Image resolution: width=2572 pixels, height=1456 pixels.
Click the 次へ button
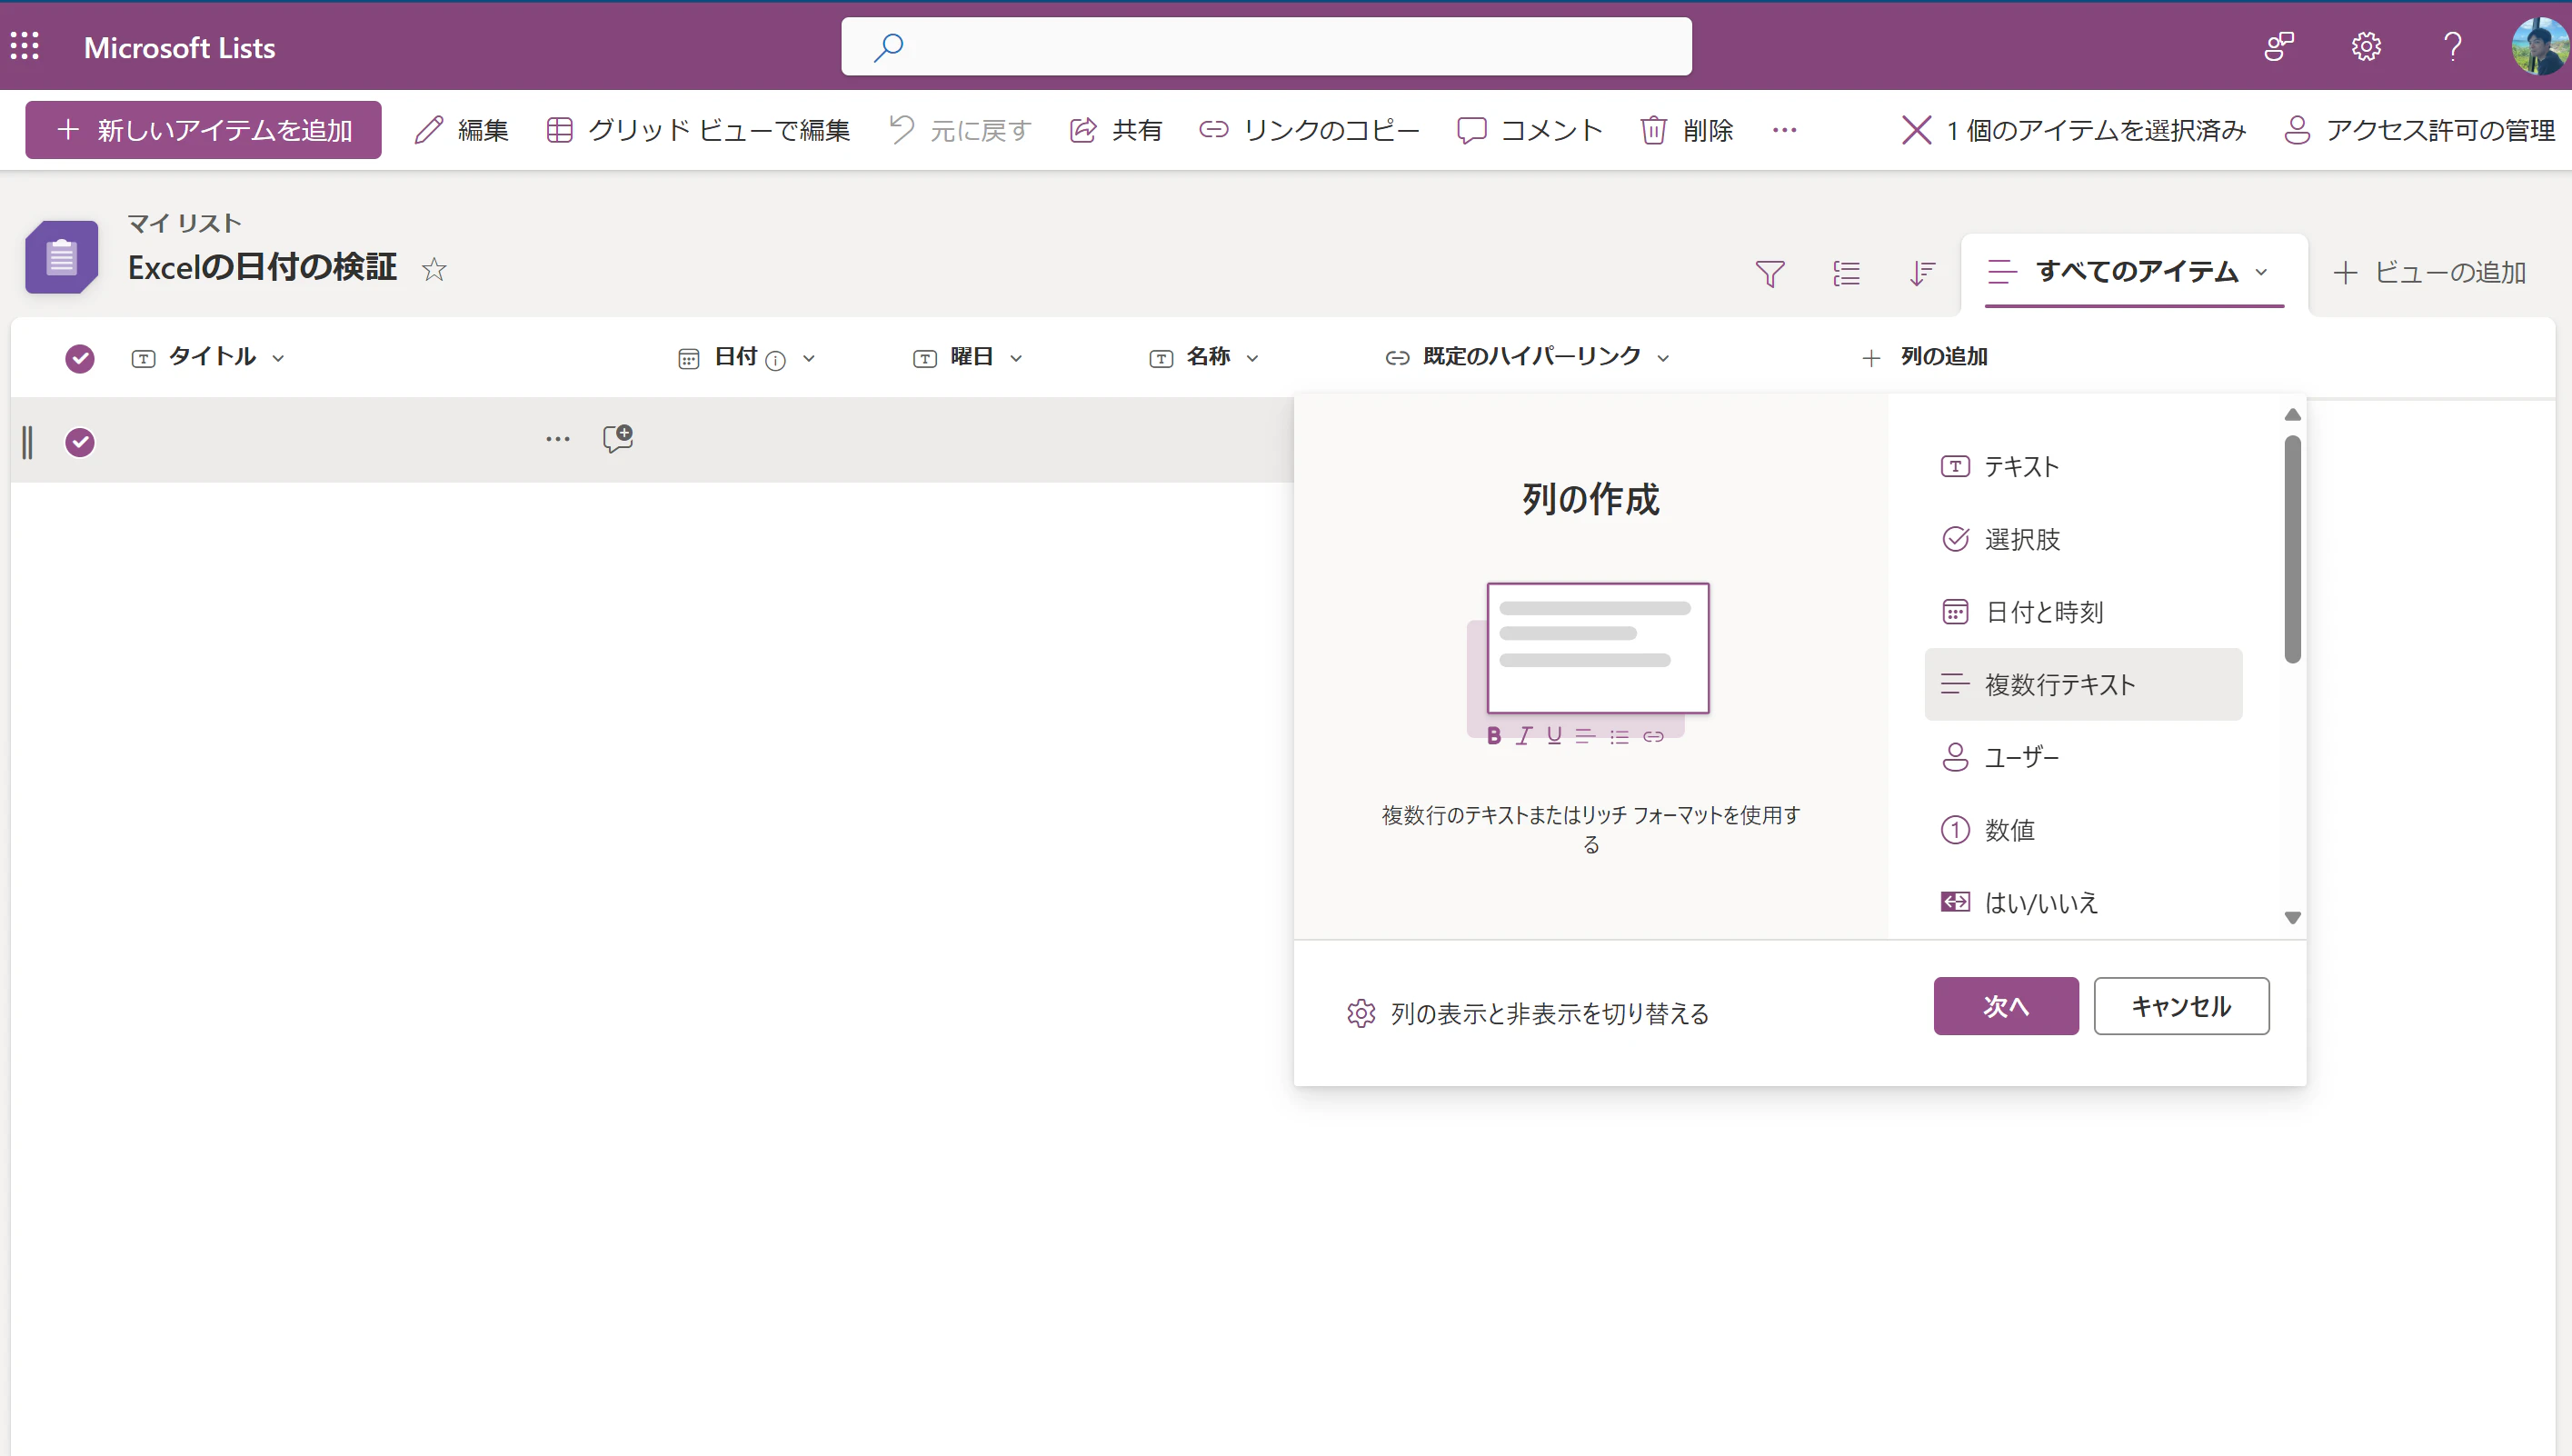2005,1006
